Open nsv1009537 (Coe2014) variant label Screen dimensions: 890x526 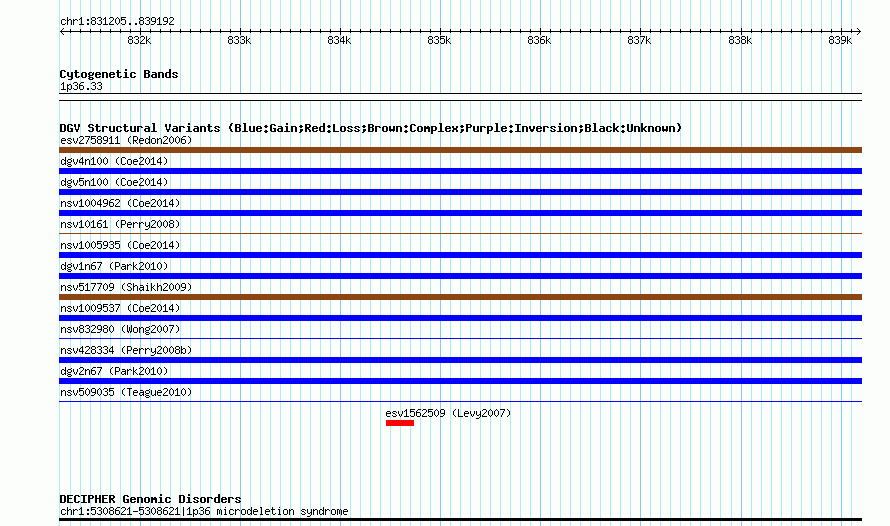click(x=120, y=308)
